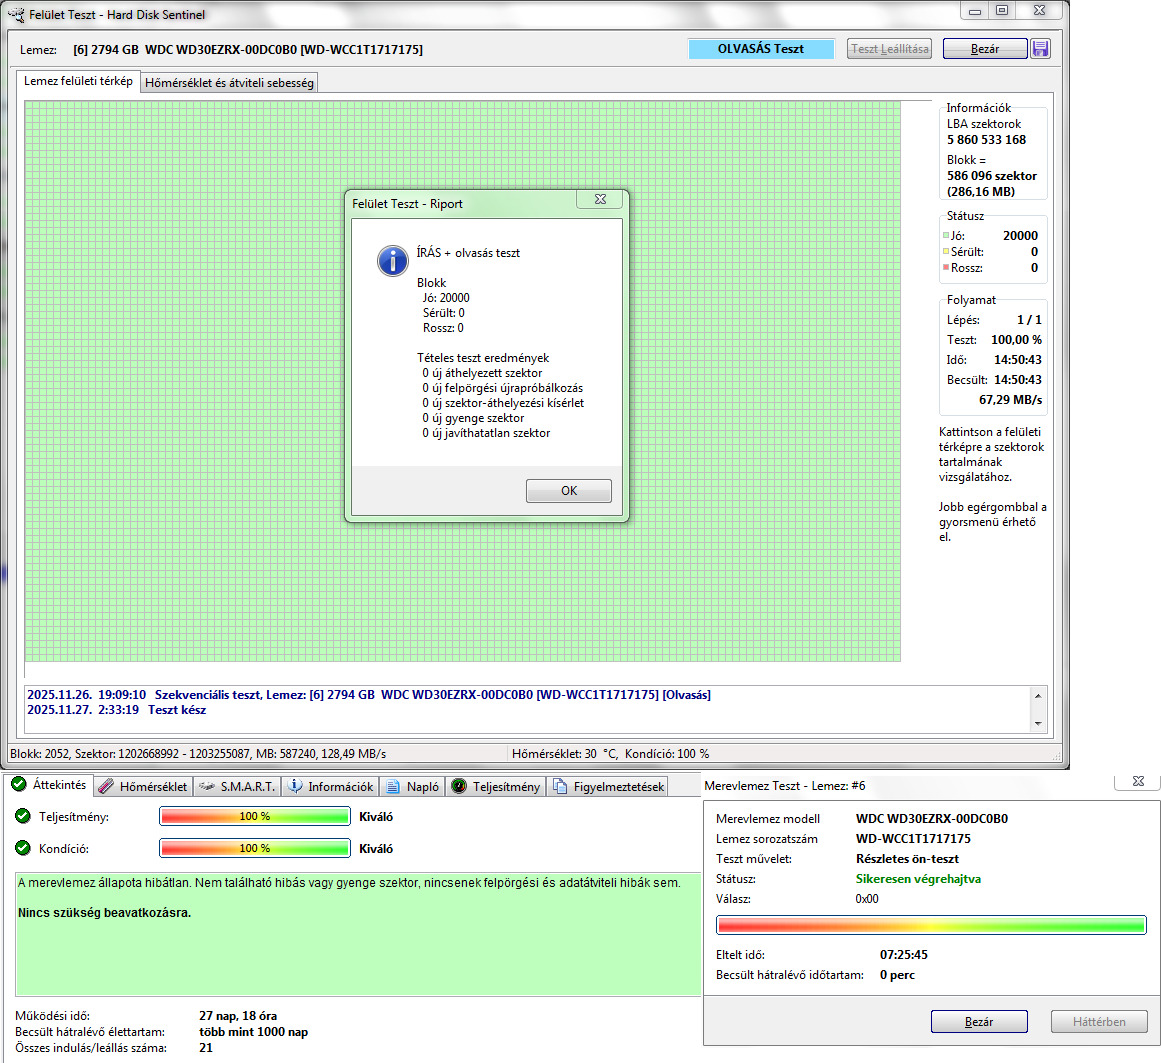Click the Teljesítmény tab gauge icon
This screenshot has height=1063, width=1161.
click(459, 786)
